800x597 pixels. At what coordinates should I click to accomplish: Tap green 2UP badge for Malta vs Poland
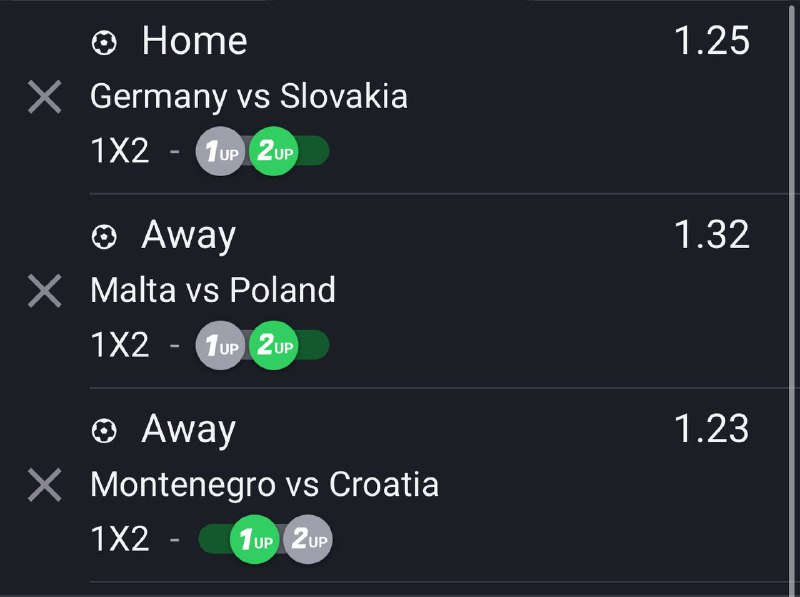273,346
